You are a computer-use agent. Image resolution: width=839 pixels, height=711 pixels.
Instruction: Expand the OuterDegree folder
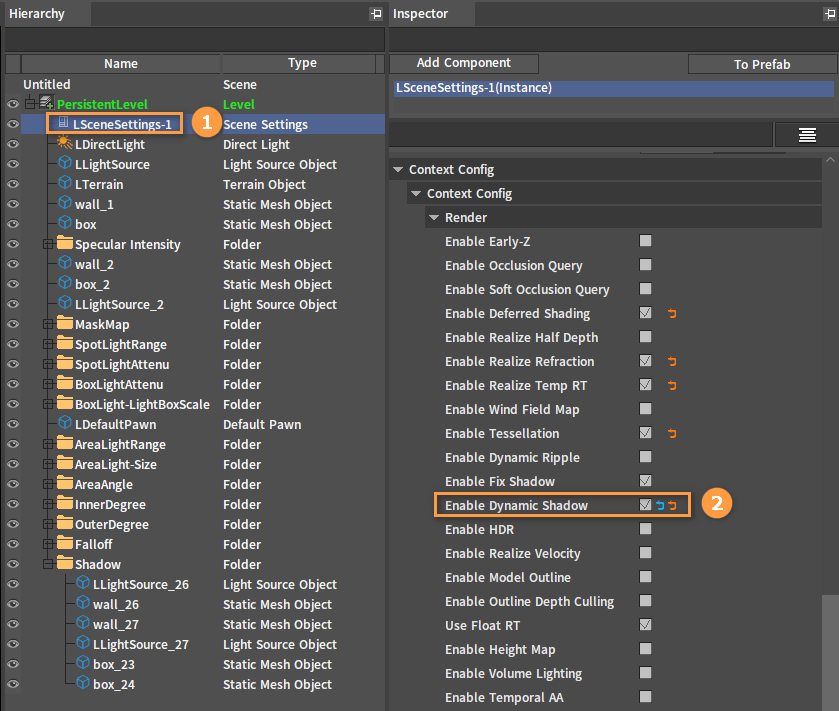coord(48,524)
